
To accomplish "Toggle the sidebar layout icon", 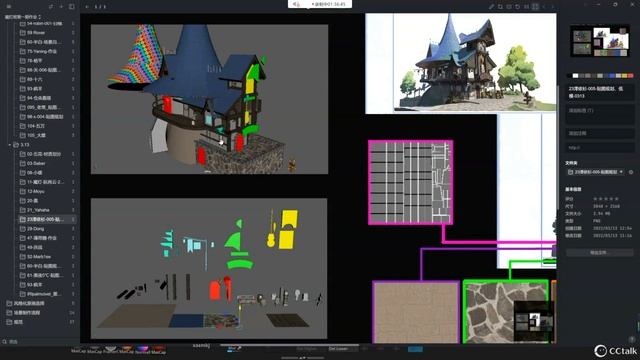I will (72, 7).
